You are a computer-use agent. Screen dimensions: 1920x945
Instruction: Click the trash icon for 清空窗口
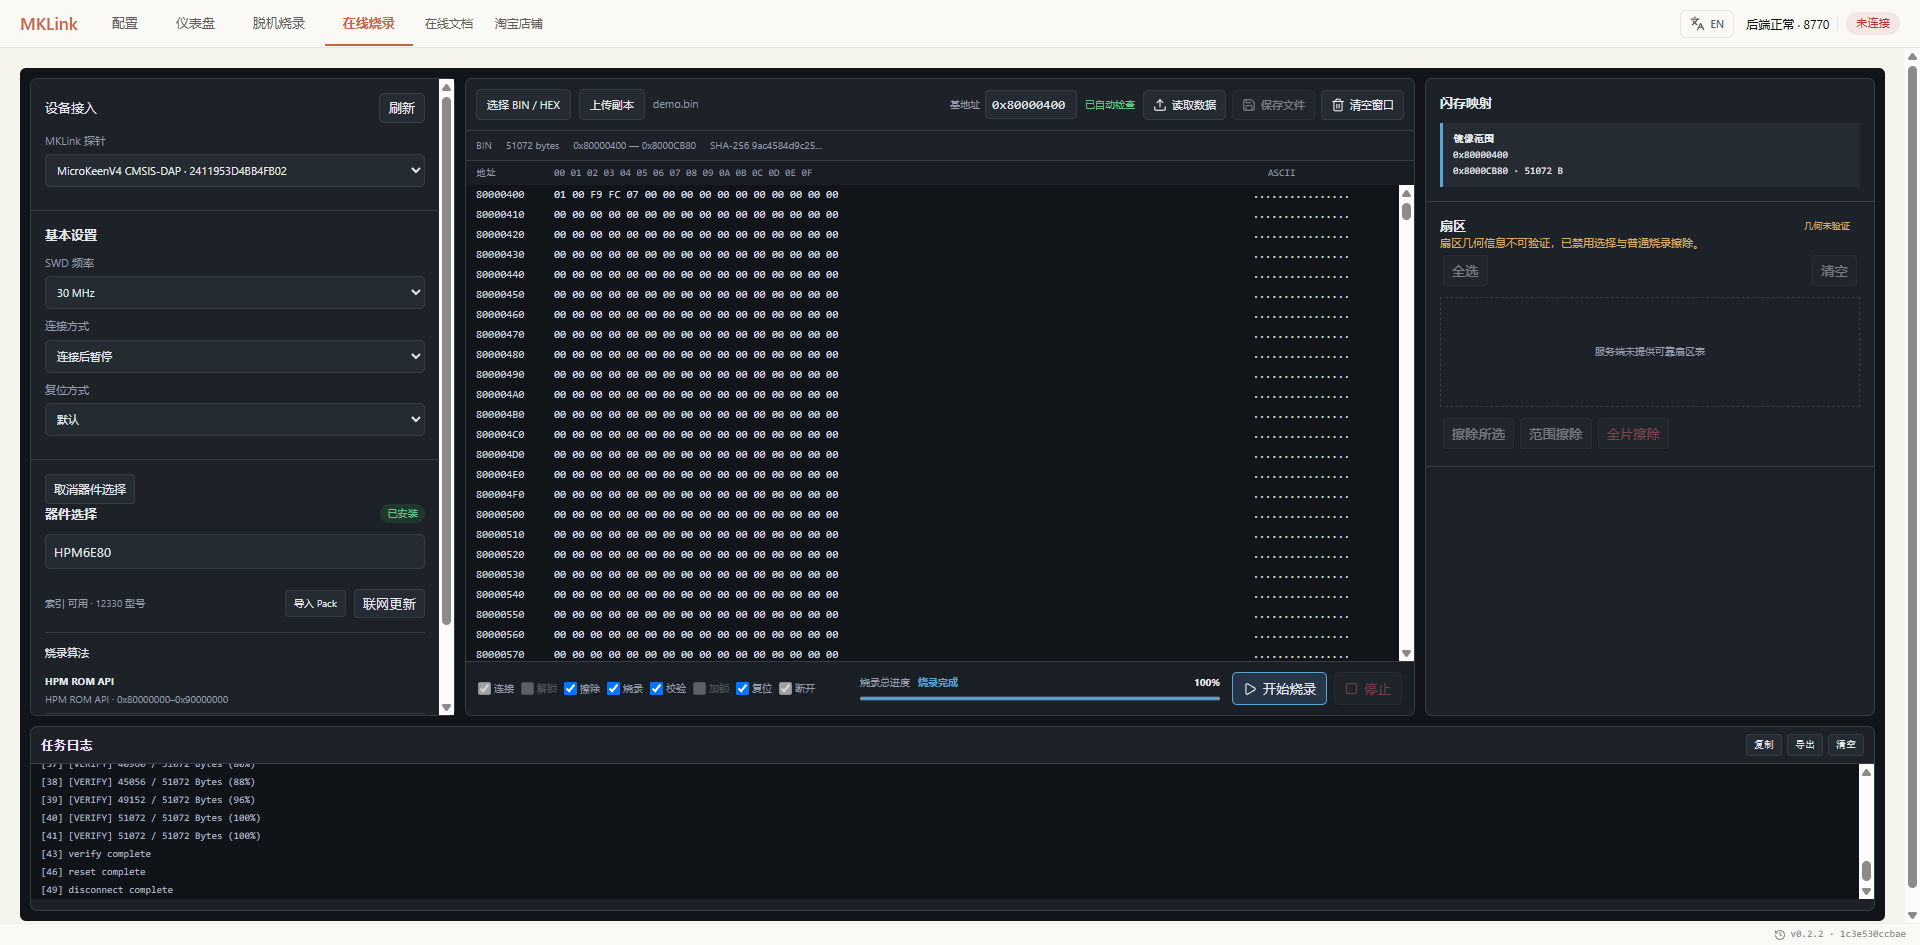click(1338, 105)
